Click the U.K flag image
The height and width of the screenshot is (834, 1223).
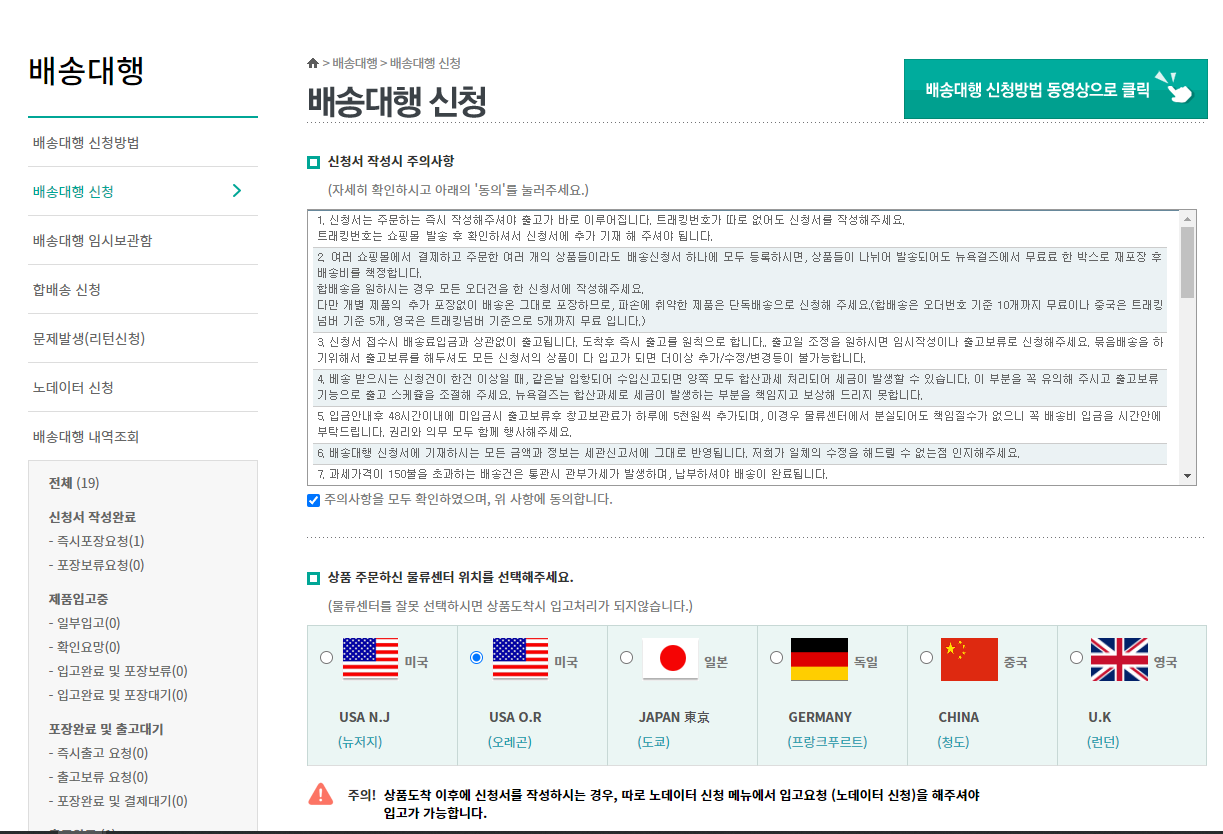(1119, 658)
